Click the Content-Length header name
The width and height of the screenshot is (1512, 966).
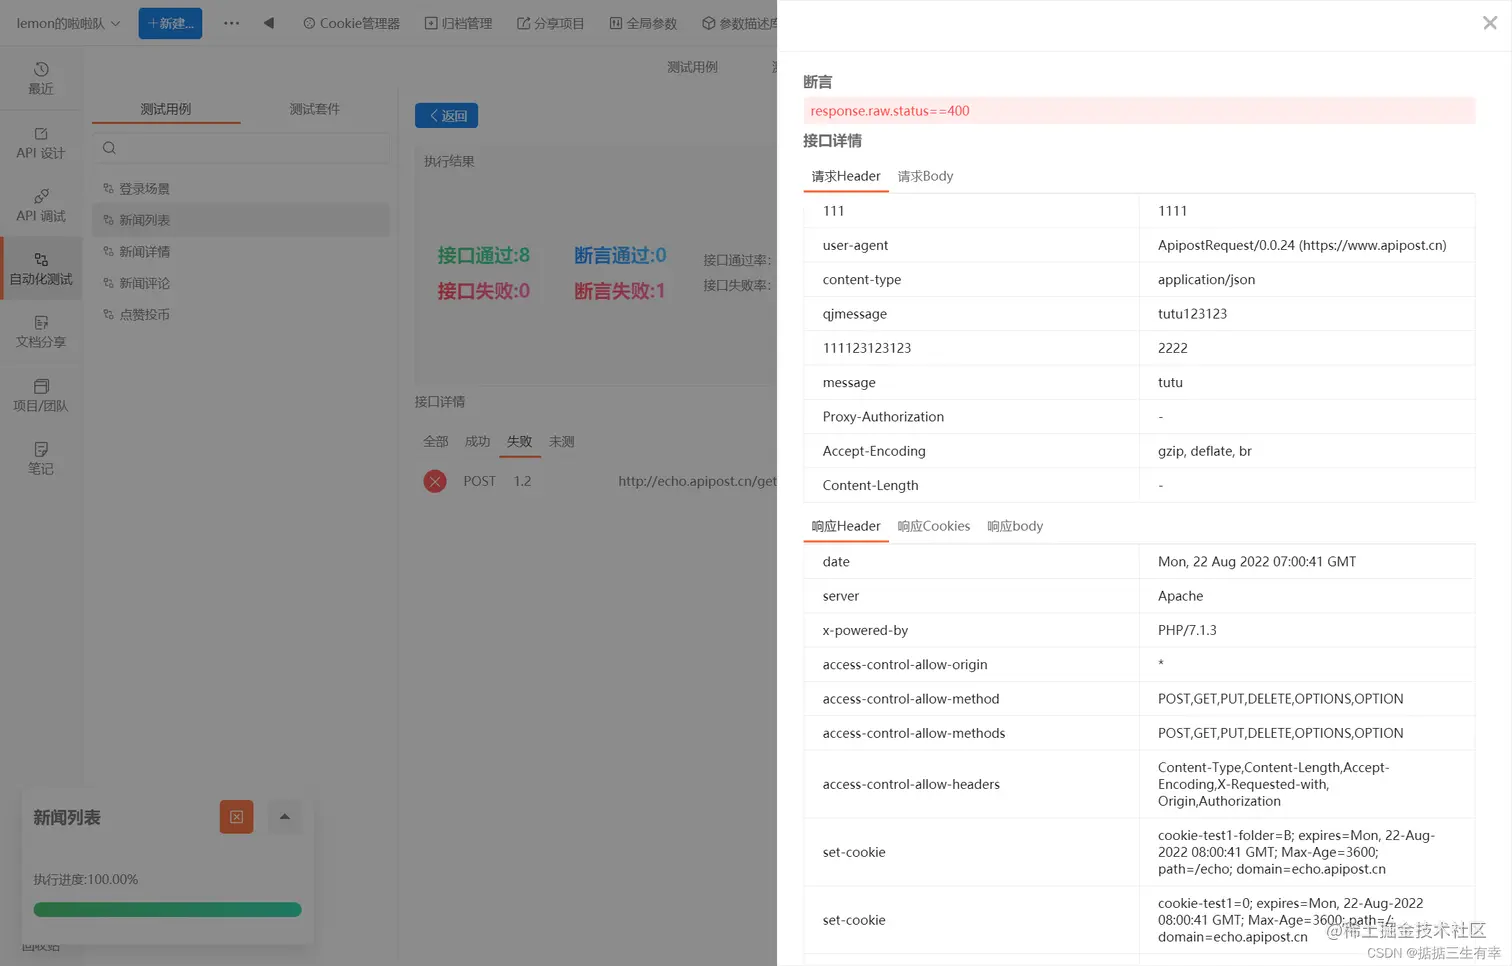[x=870, y=485]
